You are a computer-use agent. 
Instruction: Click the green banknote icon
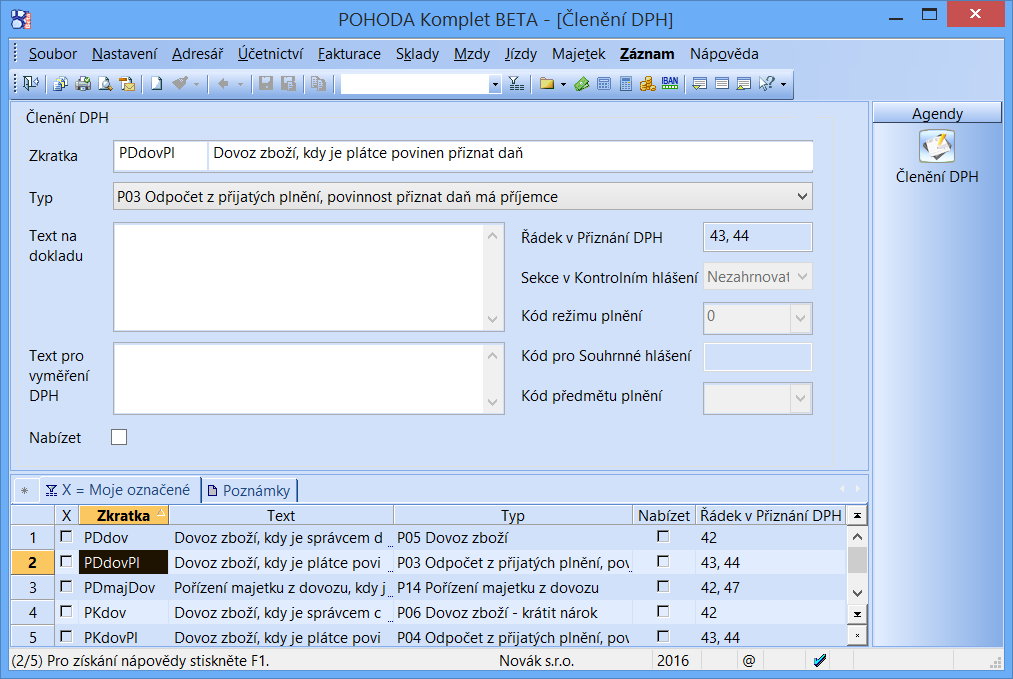(581, 83)
